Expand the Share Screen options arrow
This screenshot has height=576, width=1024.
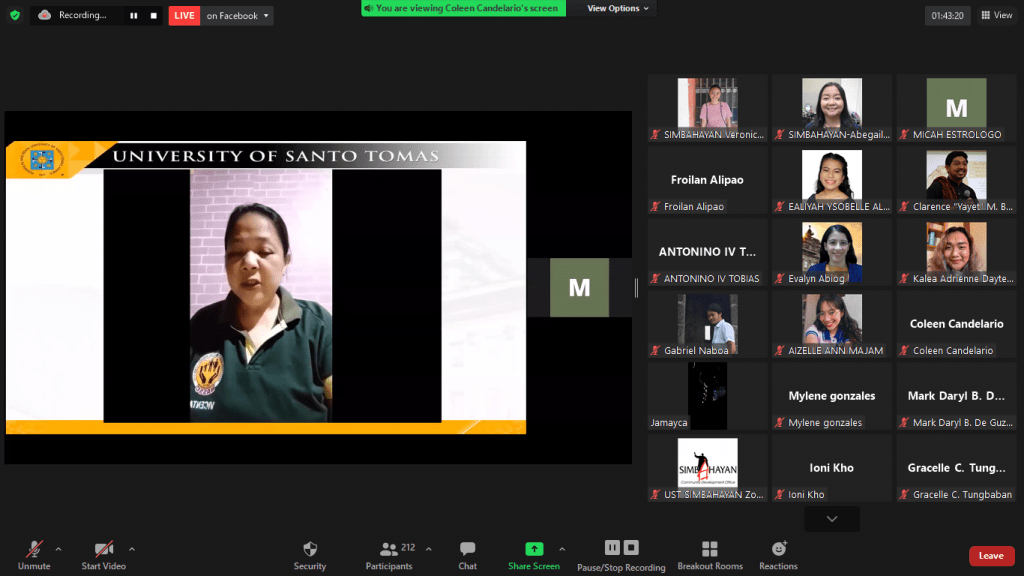(x=562, y=549)
